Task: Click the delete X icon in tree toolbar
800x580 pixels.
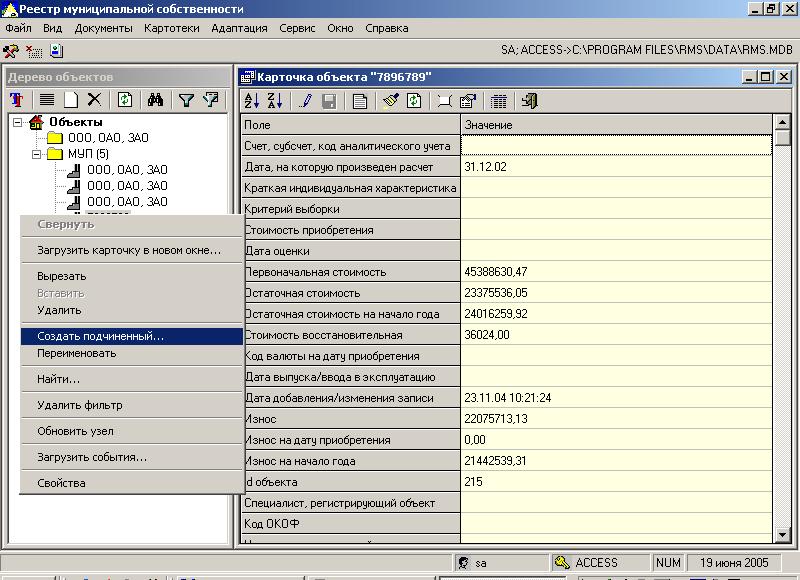Action: (x=94, y=99)
